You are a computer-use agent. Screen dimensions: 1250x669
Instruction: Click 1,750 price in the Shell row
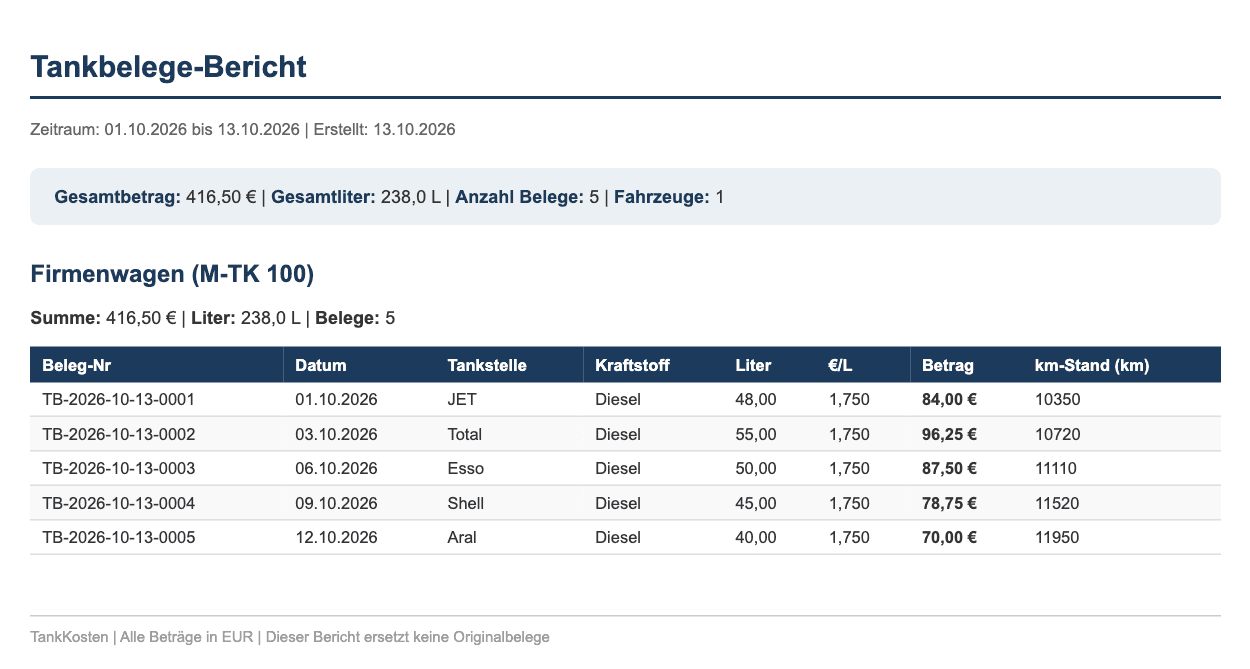coord(849,503)
